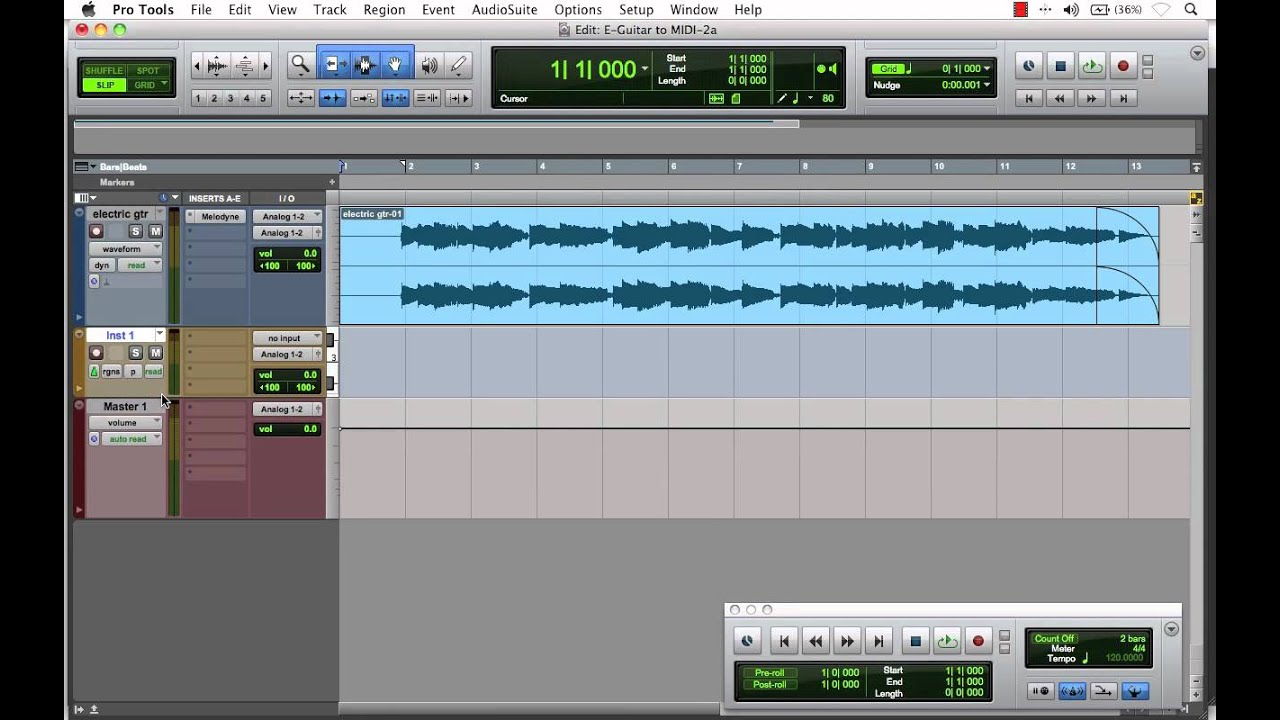Image resolution: width=1280 pixels, height=720 pixels.
Task: Enable Shuffle edit mode
Action: (x=104, y=71)
